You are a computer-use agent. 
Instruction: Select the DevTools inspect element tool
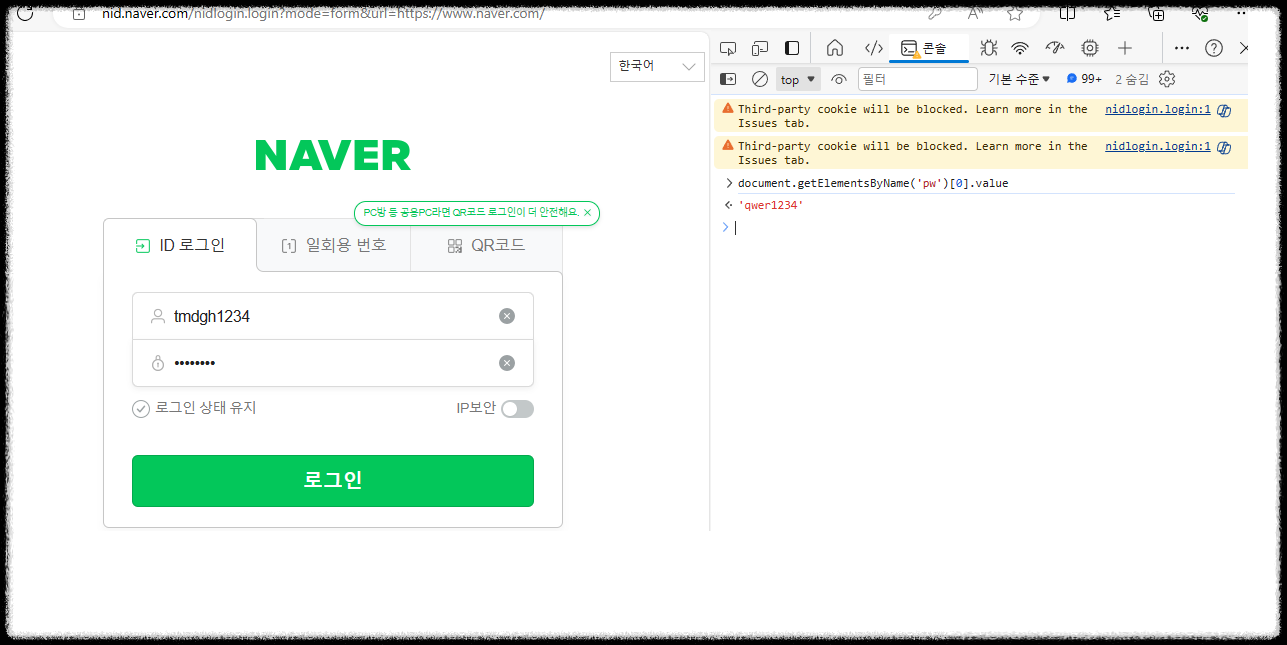click(728, 48)
